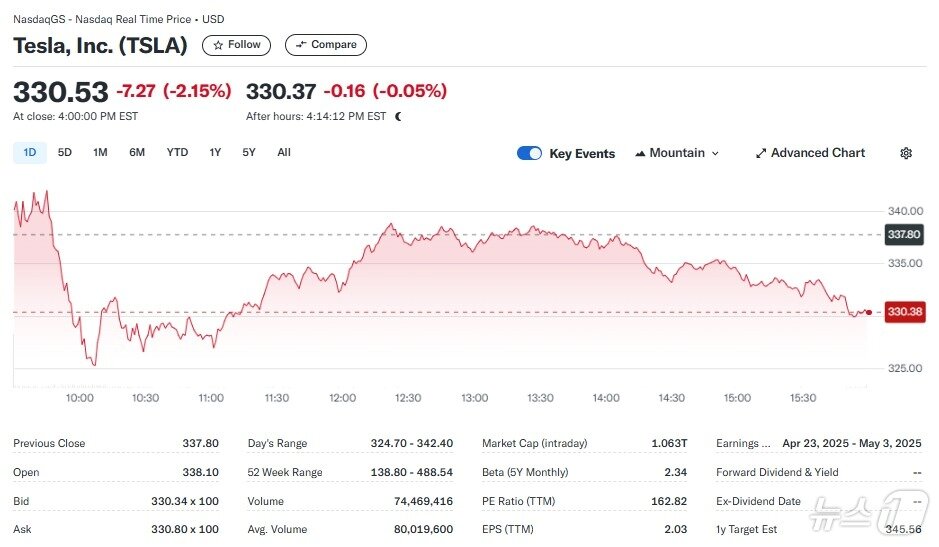
Task: Click the Mountain chart type icon
Action: (640, 153)
